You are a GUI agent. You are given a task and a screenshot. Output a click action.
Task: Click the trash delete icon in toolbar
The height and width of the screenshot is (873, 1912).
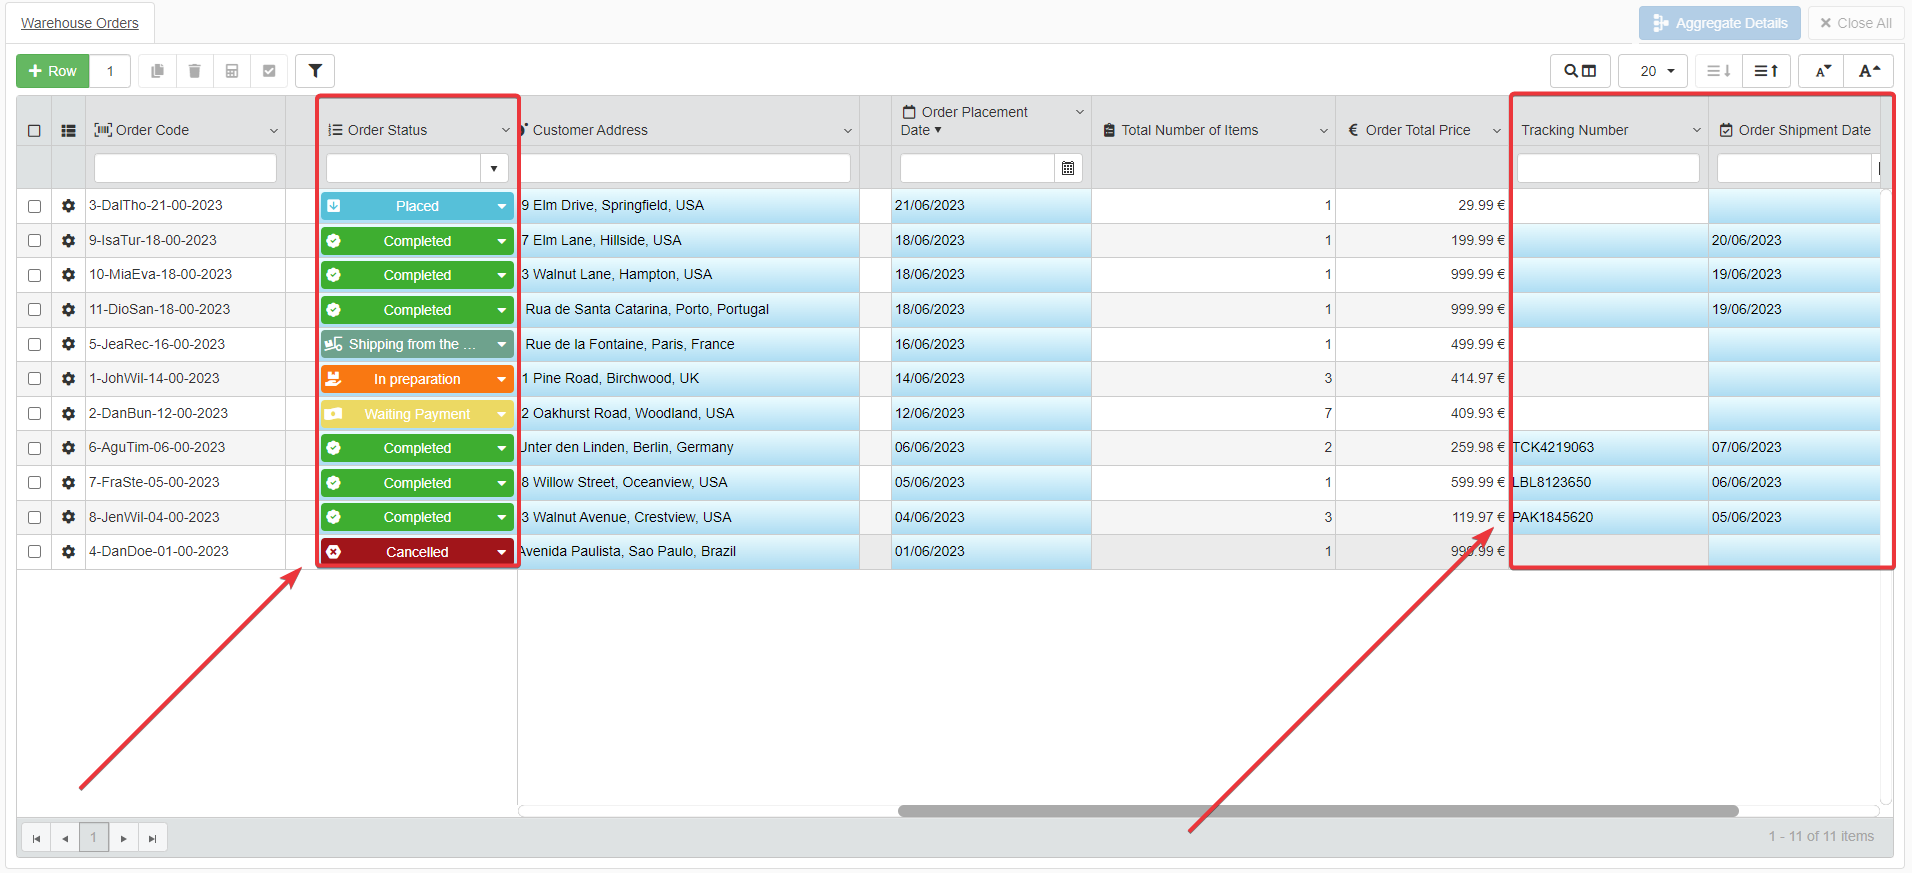195,71
